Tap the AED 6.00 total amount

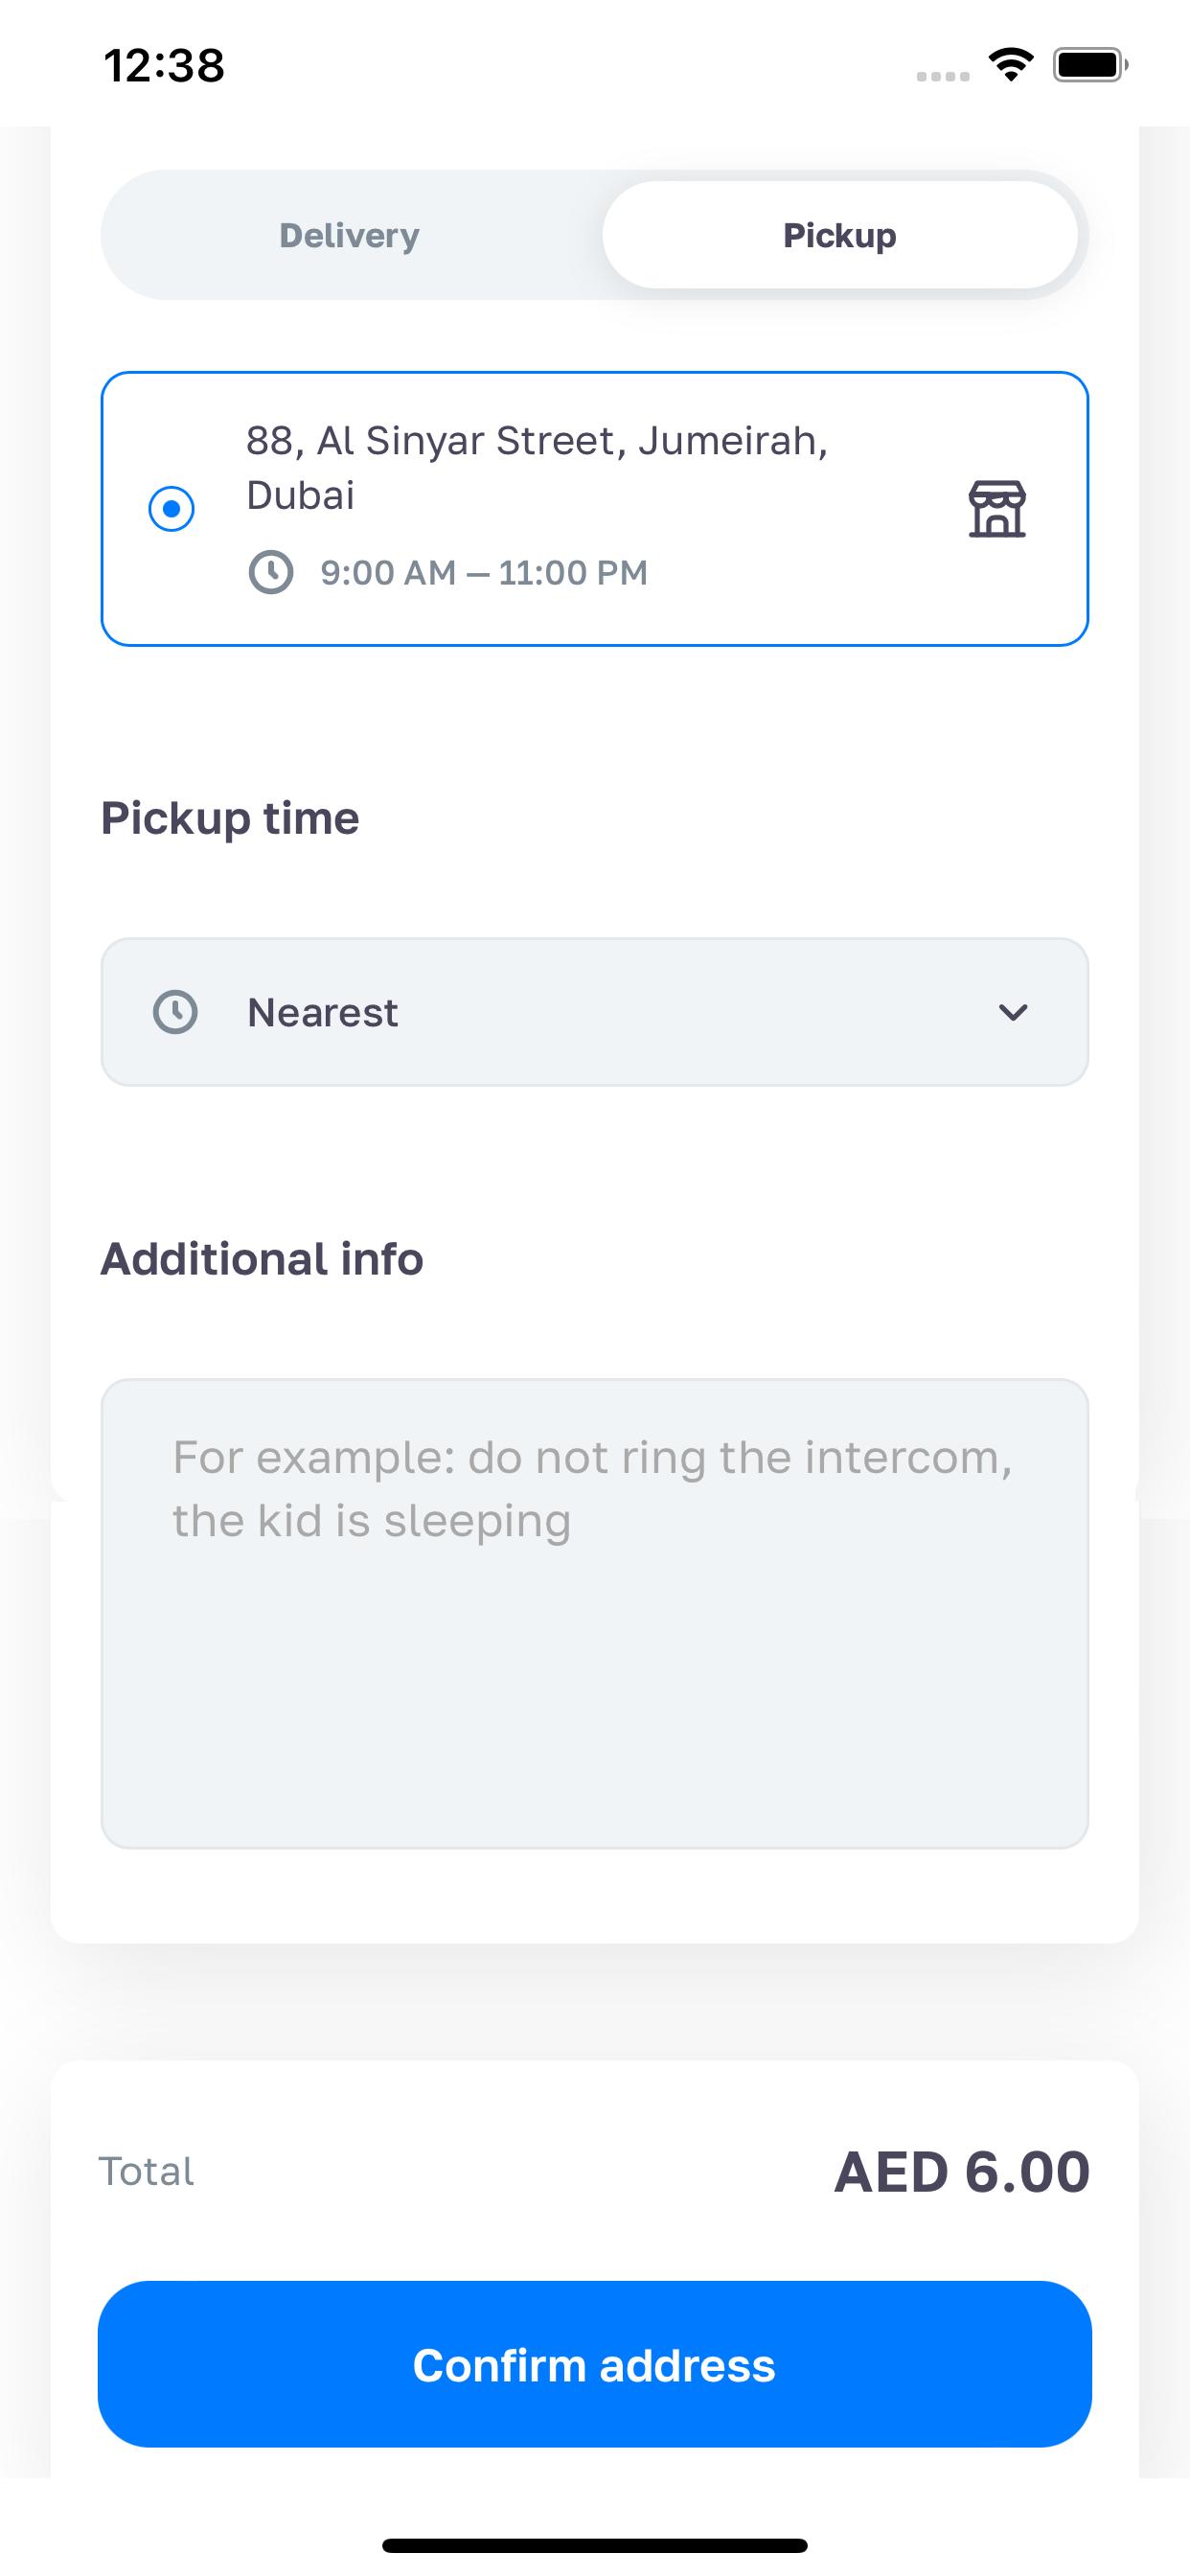click(x=962, y=2172)
